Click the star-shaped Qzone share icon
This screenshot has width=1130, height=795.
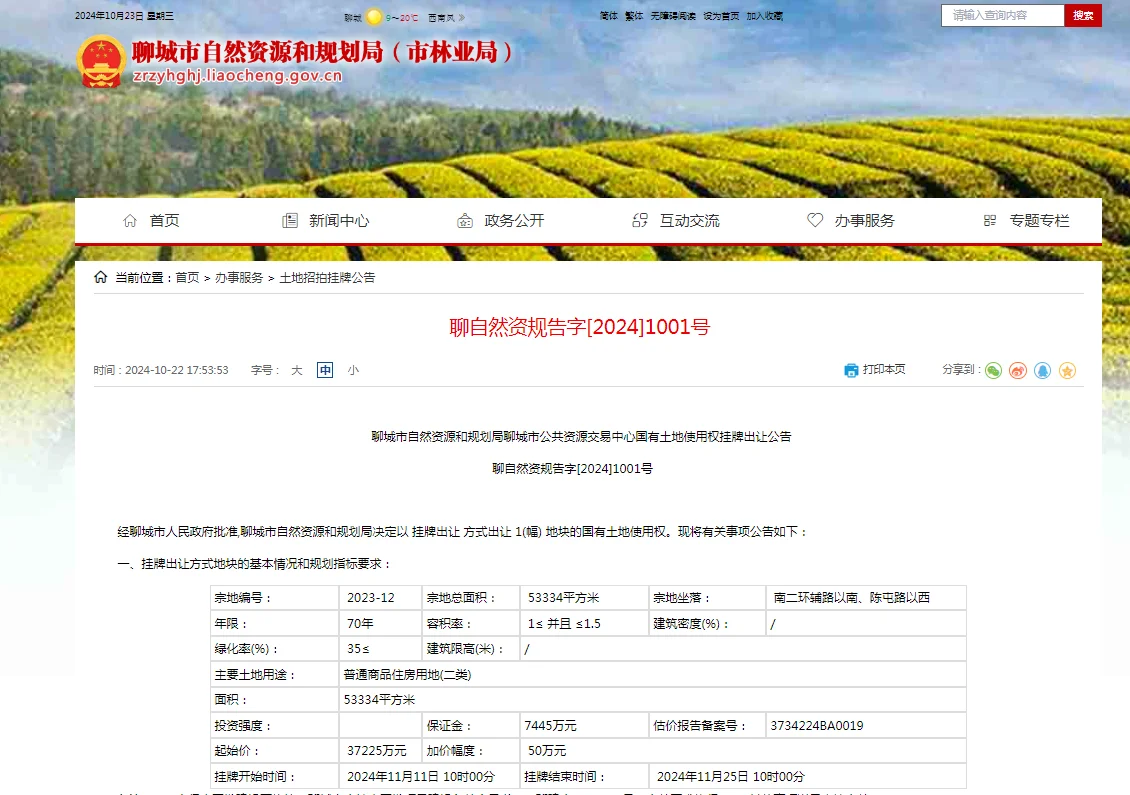pyautogui.click(x=1067, y=370)
